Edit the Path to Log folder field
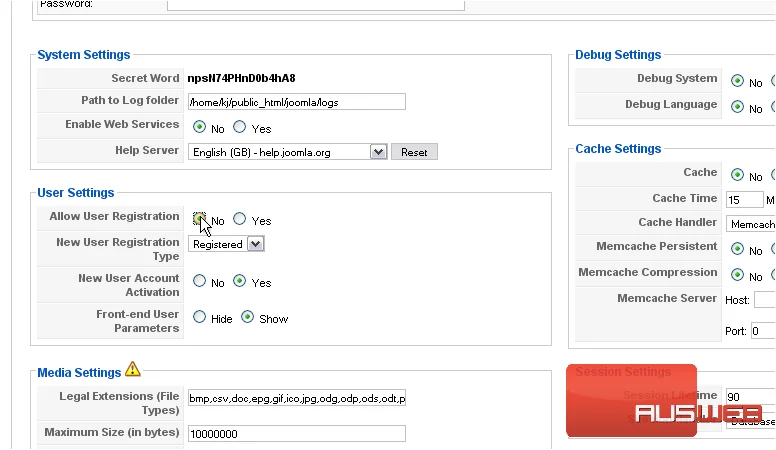The width and height of the screenshot is (776, 450). click(x=296, y=102)
